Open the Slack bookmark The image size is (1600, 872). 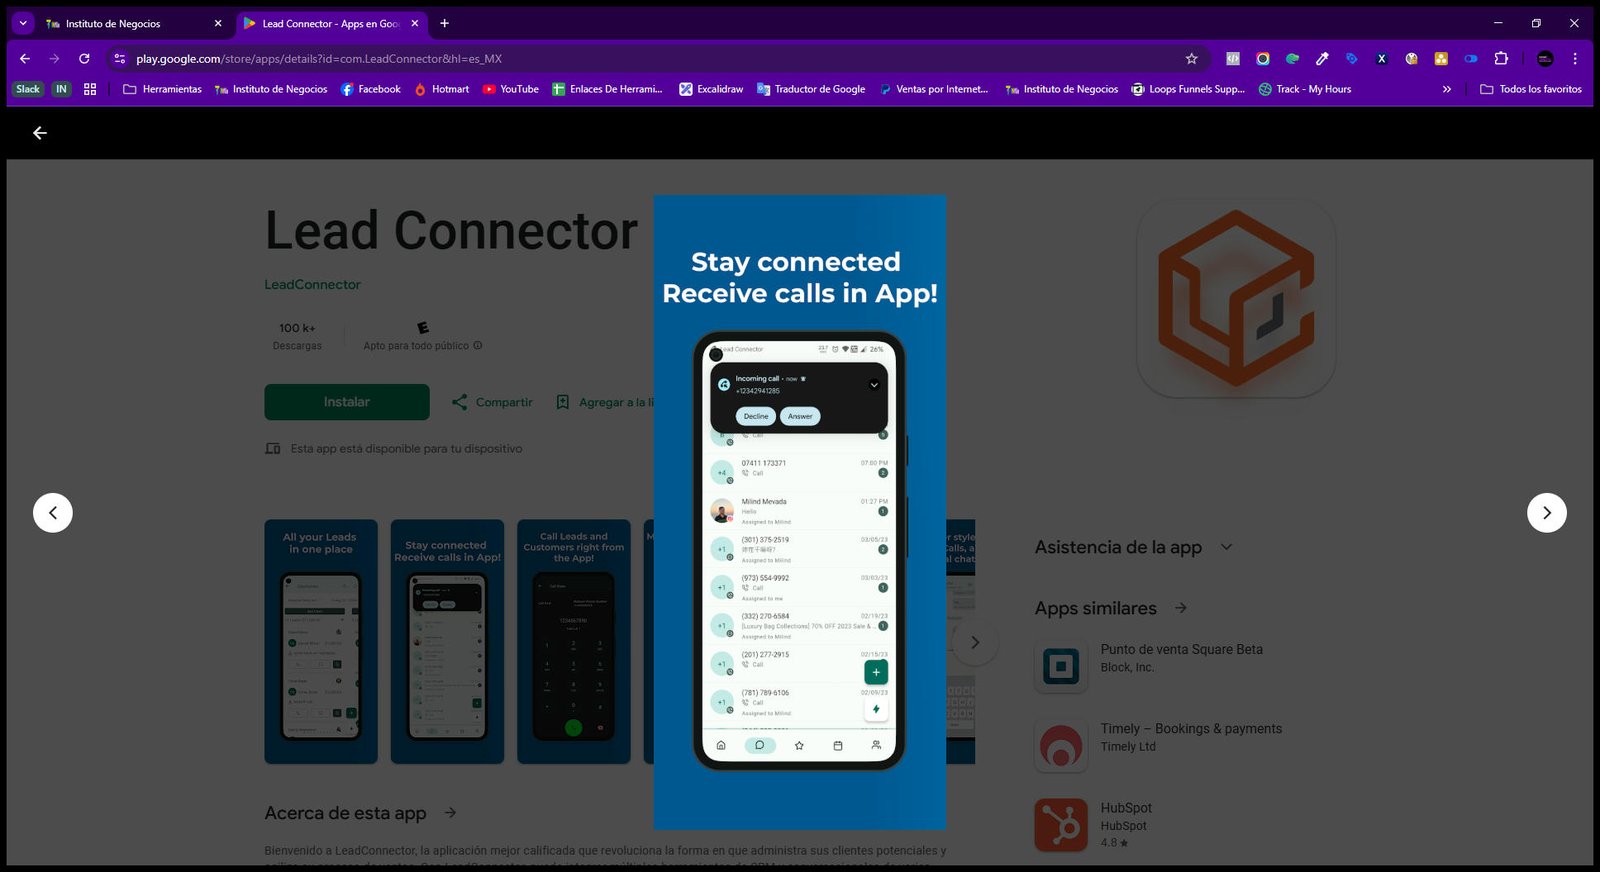coord(28,89)
